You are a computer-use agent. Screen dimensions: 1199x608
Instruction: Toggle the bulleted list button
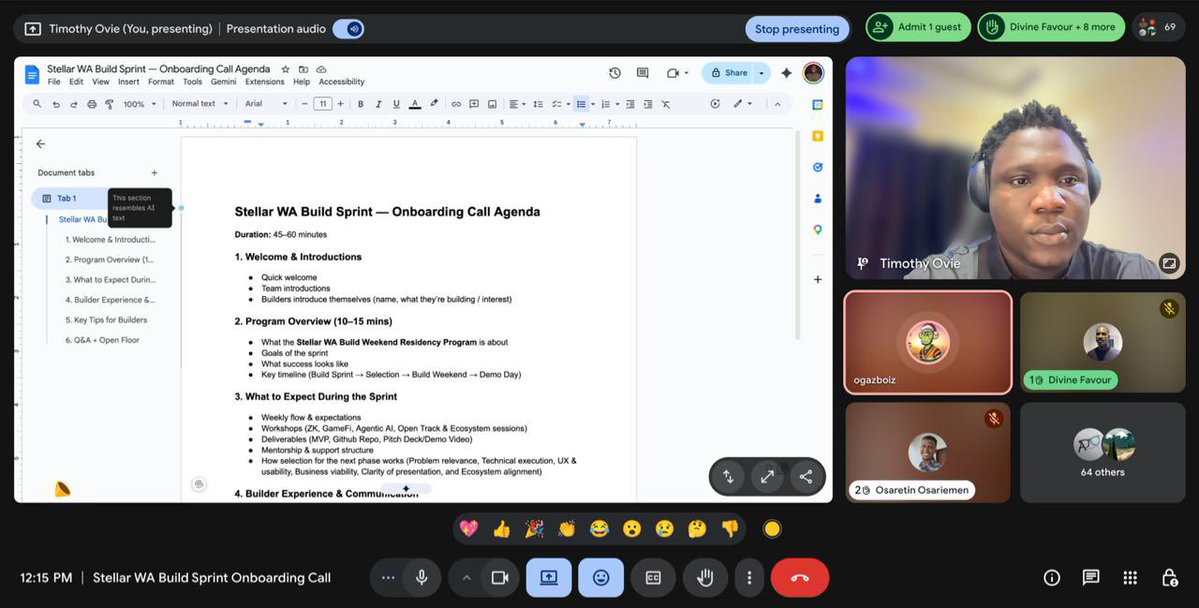click(x=581, y=104)
